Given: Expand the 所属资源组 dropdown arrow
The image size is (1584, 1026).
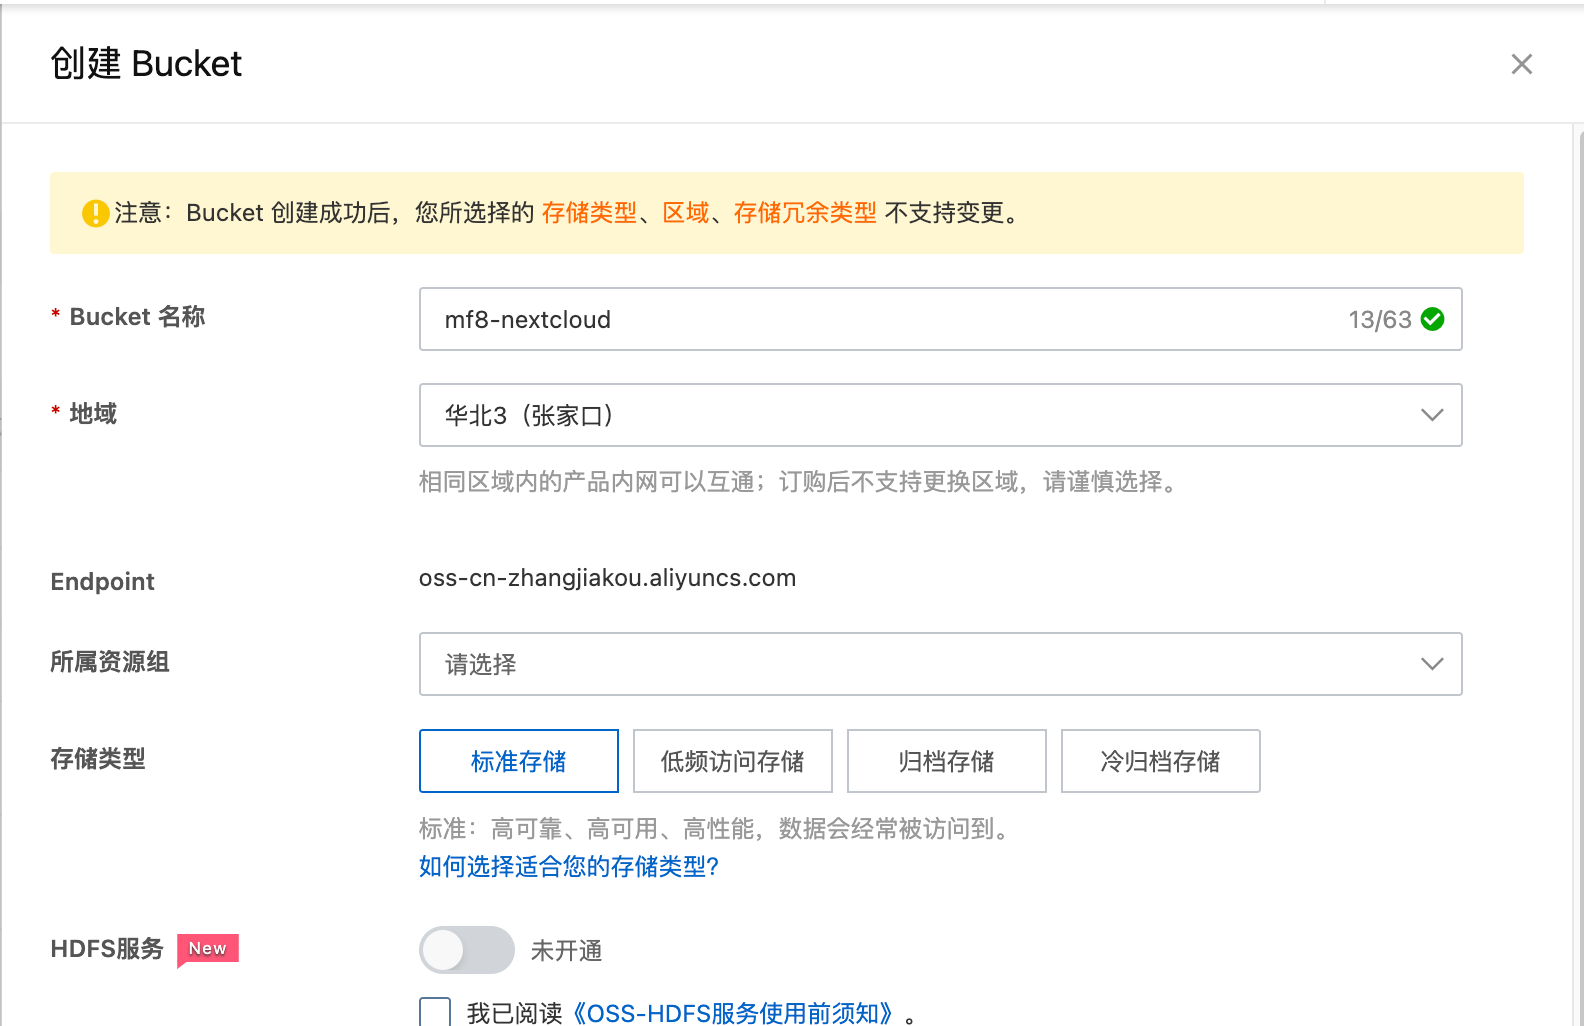Looking at the screenshot, I should pos(1432,664).
